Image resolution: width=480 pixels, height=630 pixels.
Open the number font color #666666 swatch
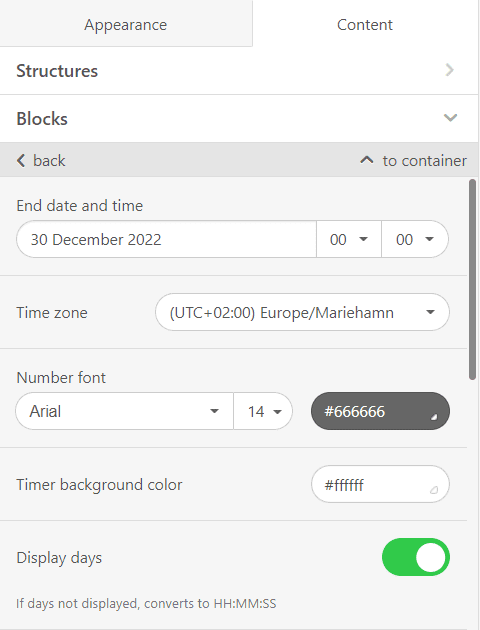pos(380,411)
